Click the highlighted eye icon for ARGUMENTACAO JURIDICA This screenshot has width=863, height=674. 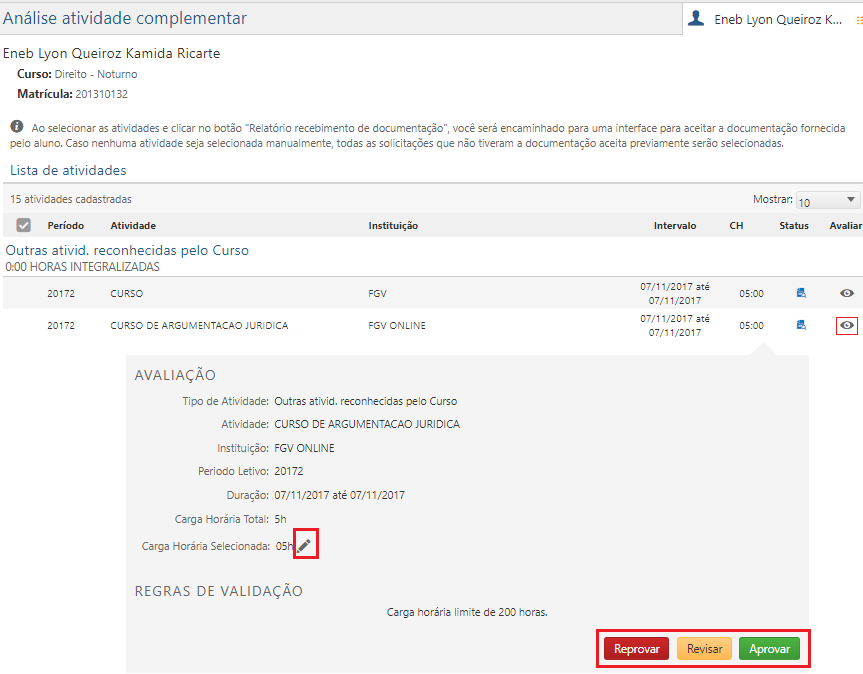[846, 325]
